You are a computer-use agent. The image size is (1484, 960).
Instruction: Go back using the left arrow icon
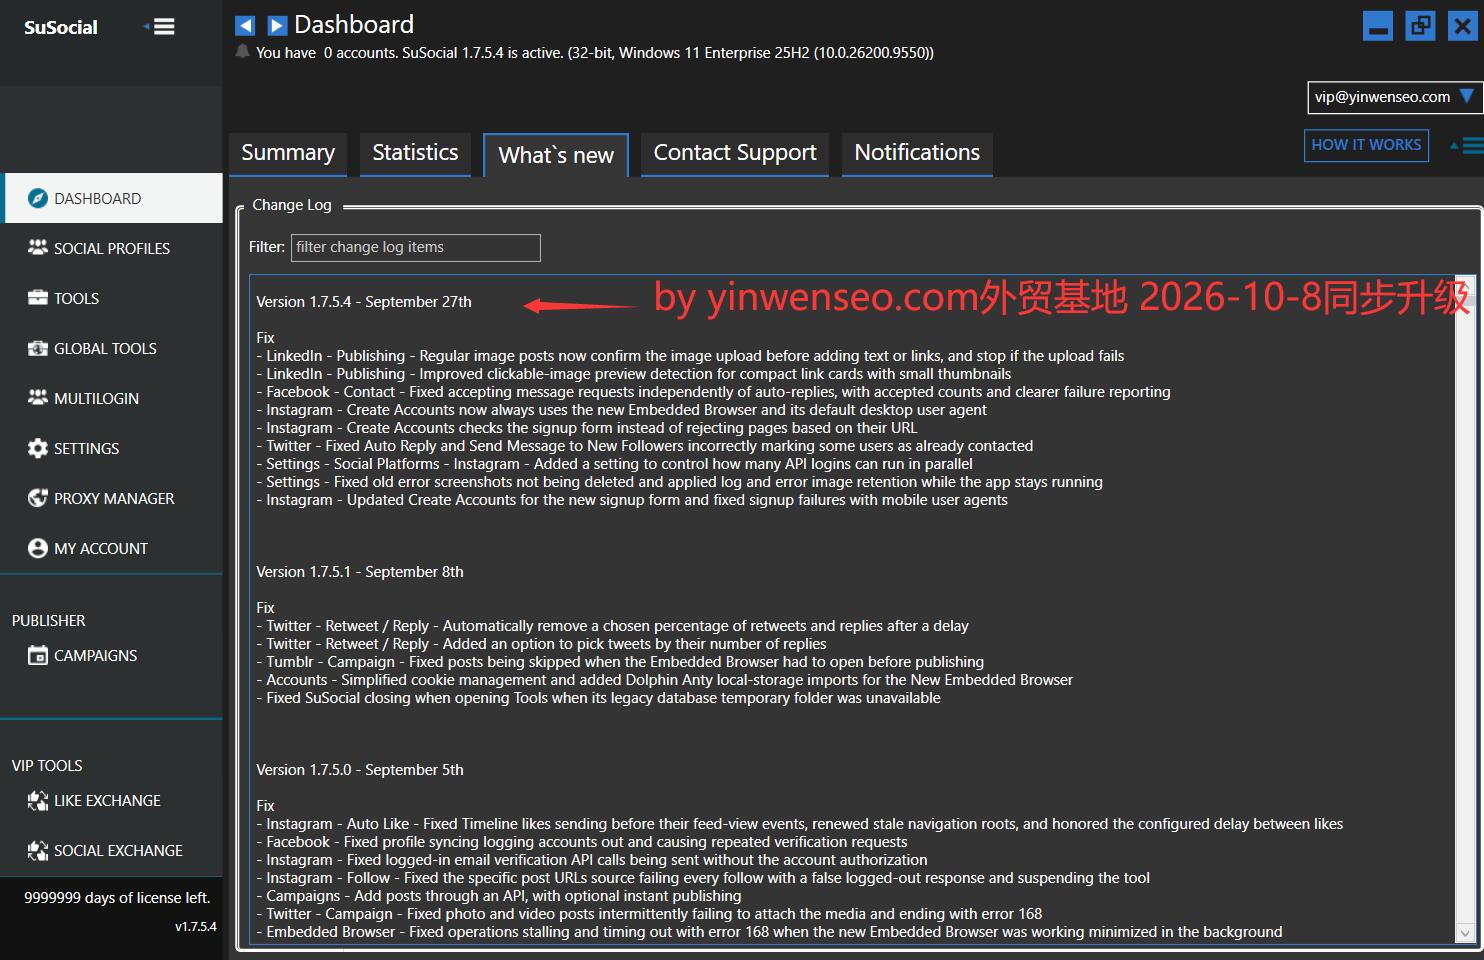[245, 25]
